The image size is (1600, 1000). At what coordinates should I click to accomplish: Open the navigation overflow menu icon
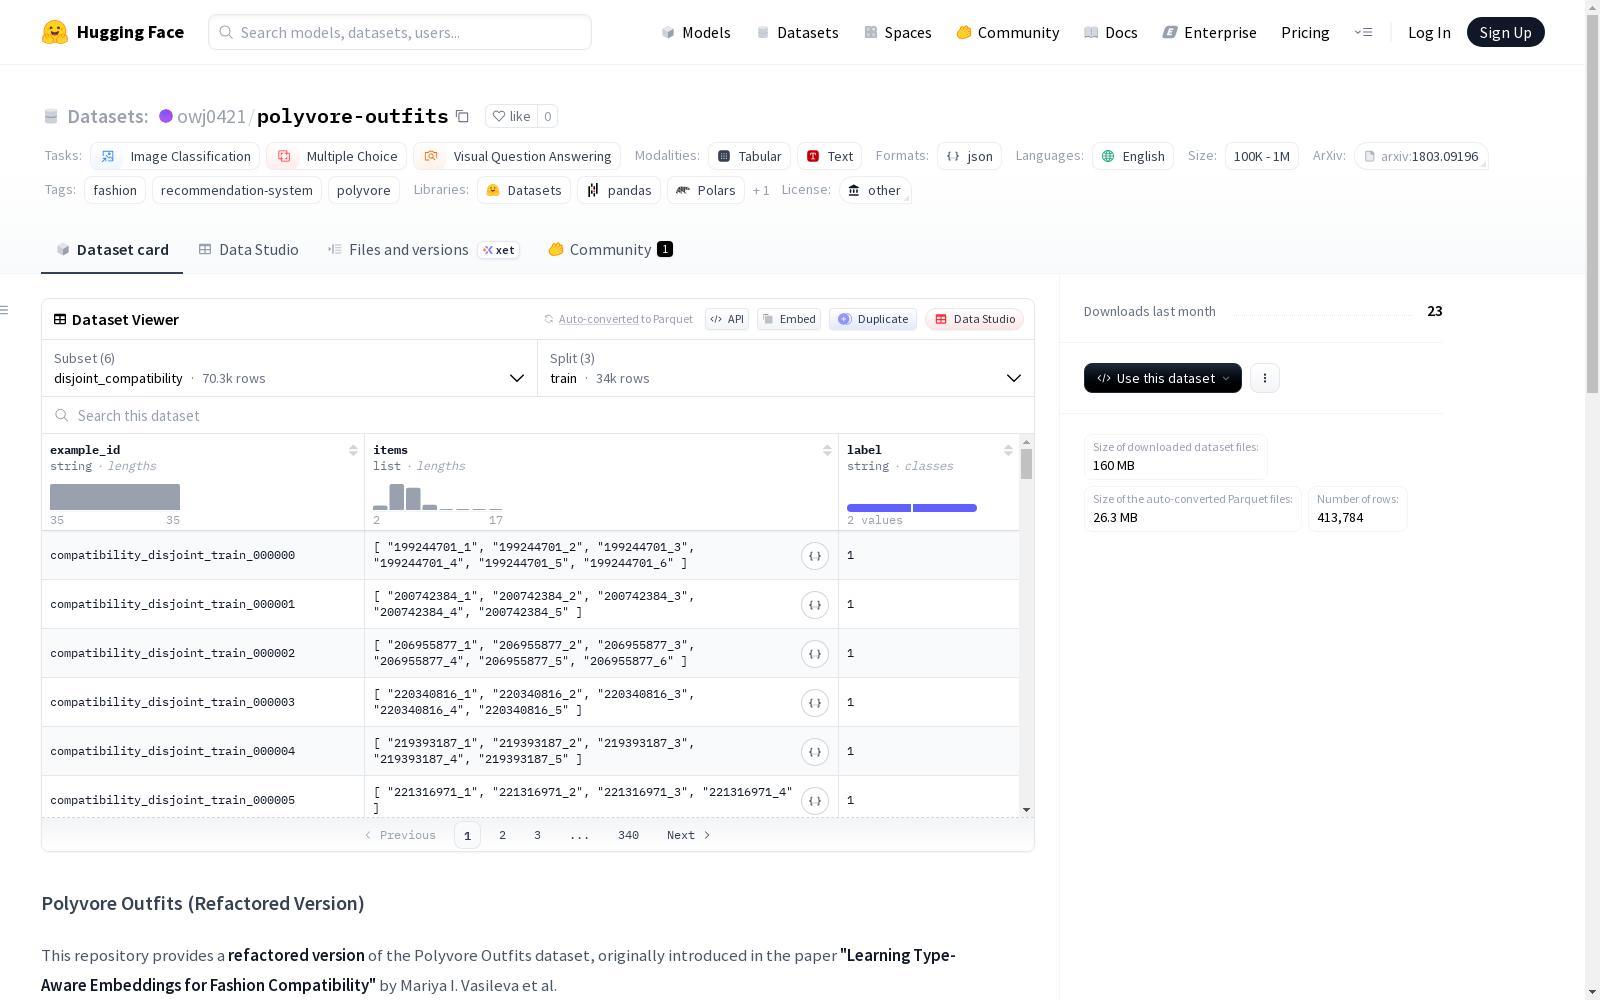coord(1363,32)
